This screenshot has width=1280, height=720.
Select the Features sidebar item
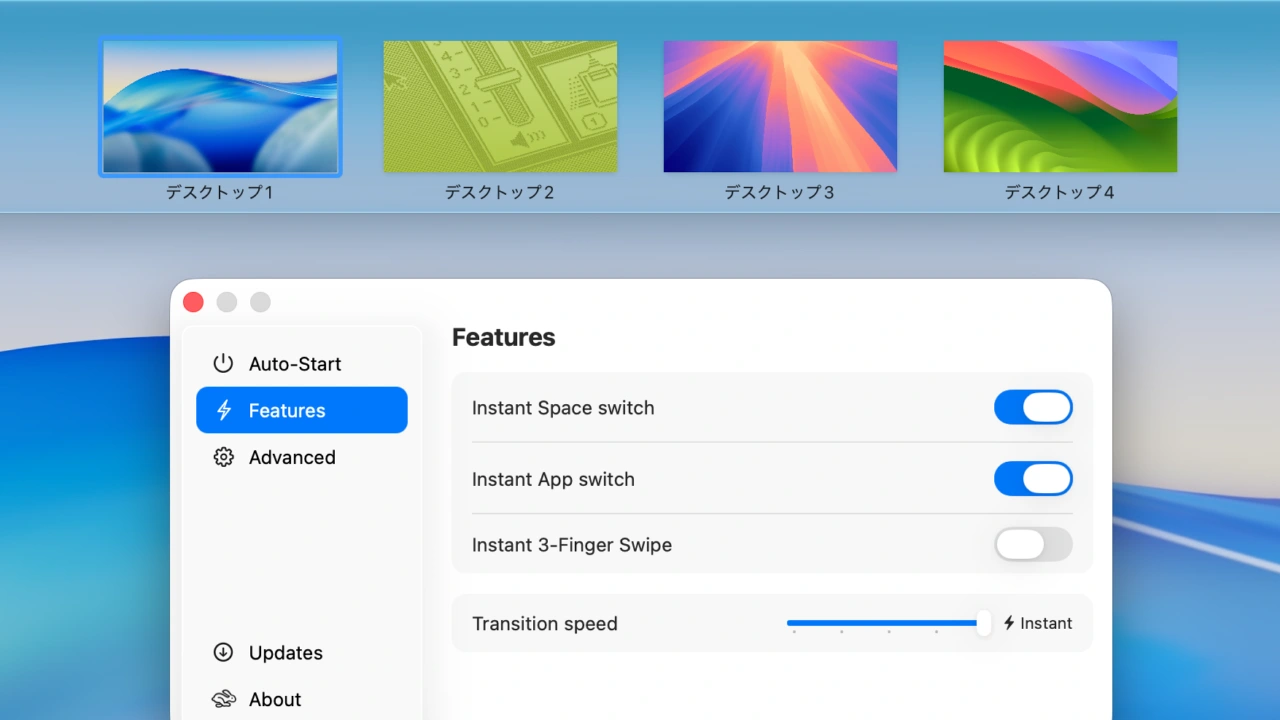(x=302, y=410)
